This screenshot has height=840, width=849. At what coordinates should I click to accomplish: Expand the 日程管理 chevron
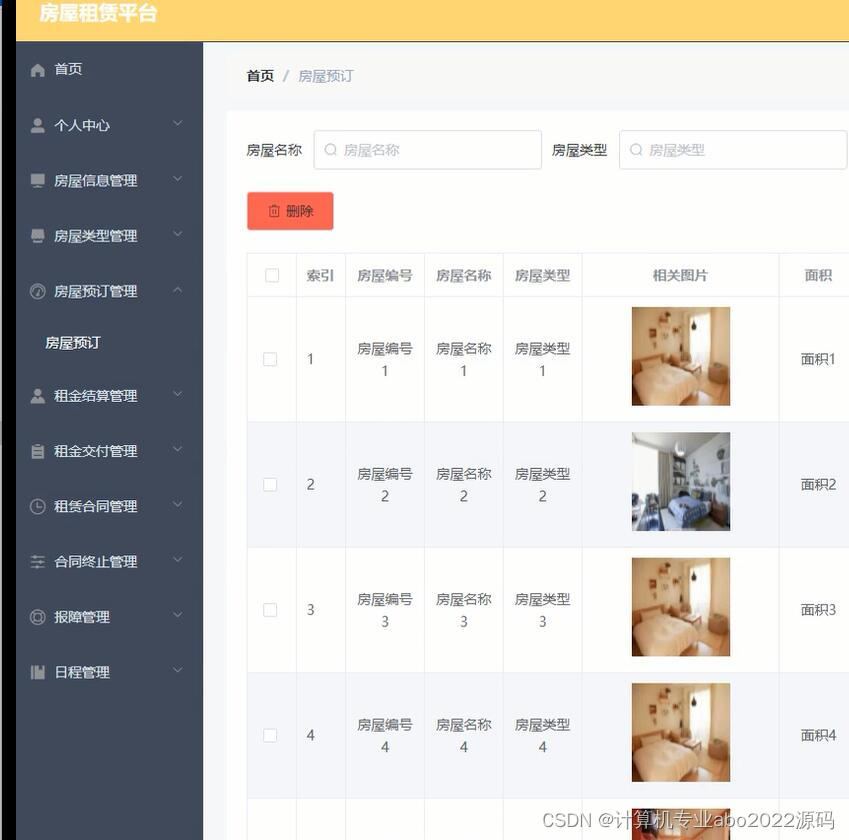coord(178,670)
